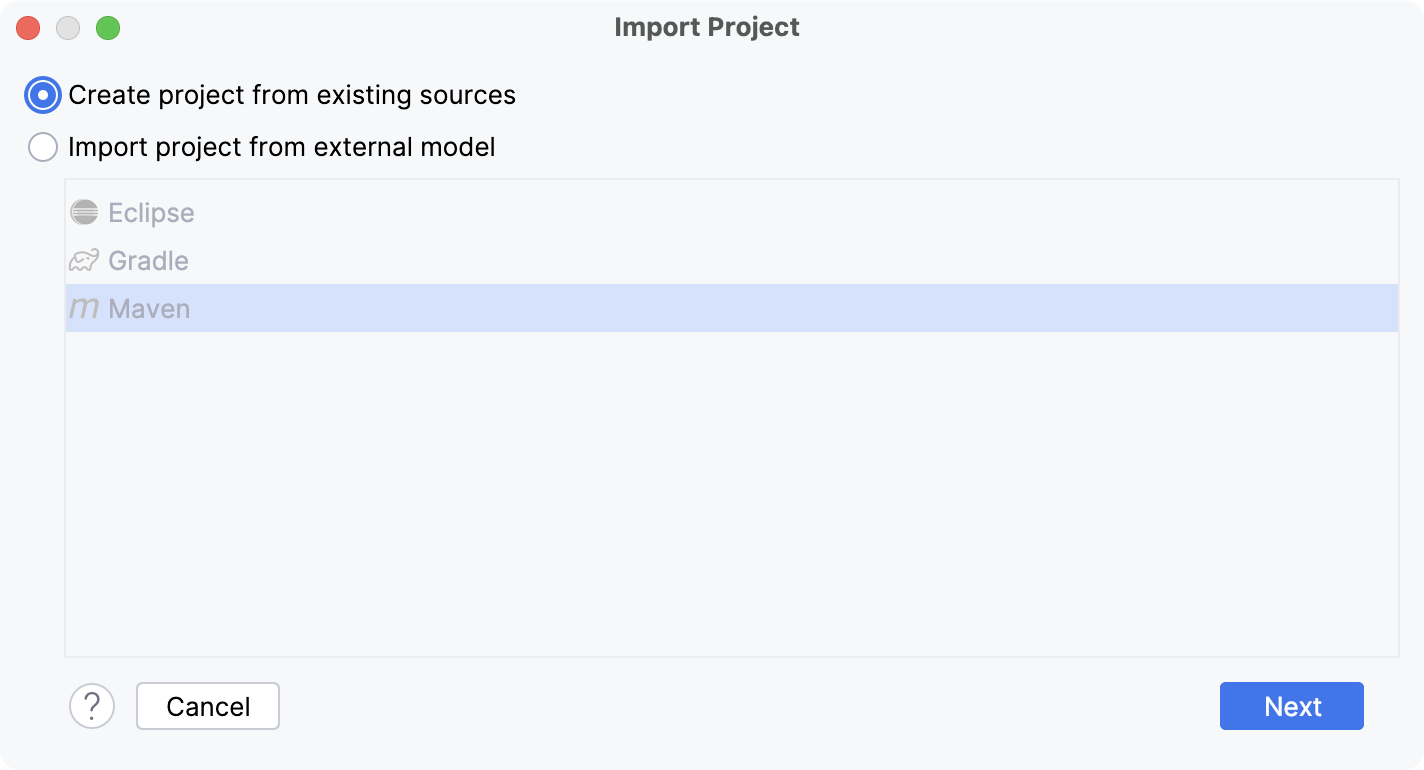Select the Gradle import model

point(148,260)
